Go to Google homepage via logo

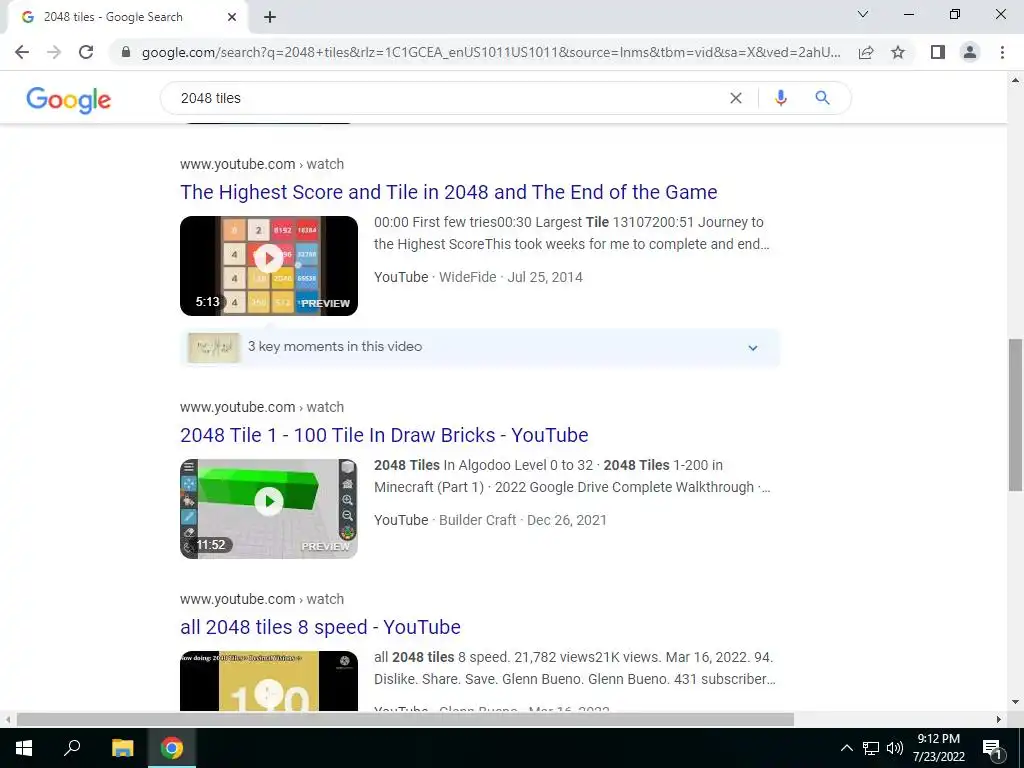69,99
